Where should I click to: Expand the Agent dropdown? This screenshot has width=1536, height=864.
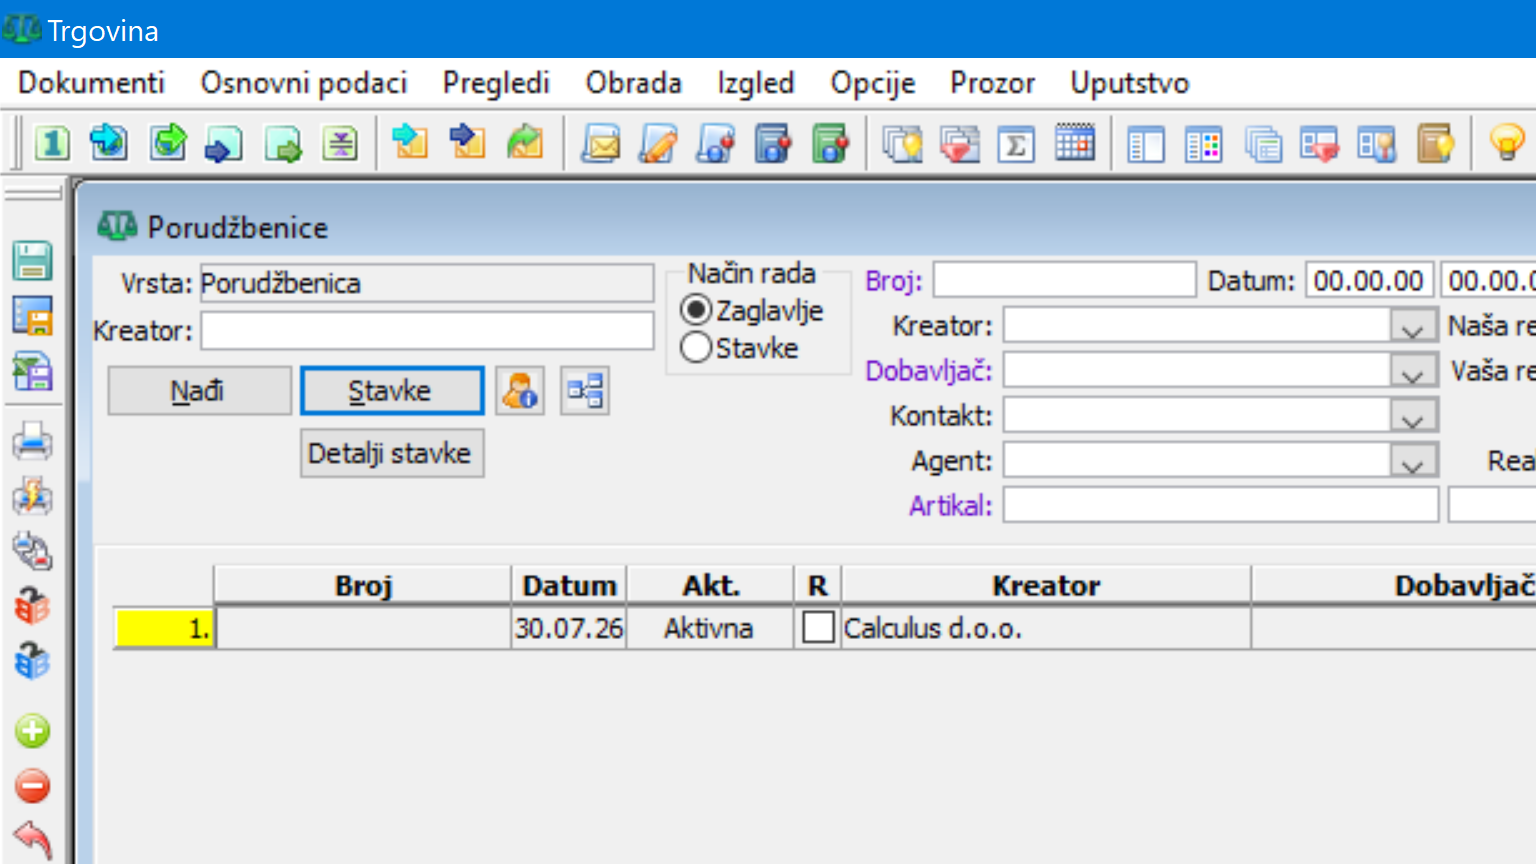(1413, 461)
